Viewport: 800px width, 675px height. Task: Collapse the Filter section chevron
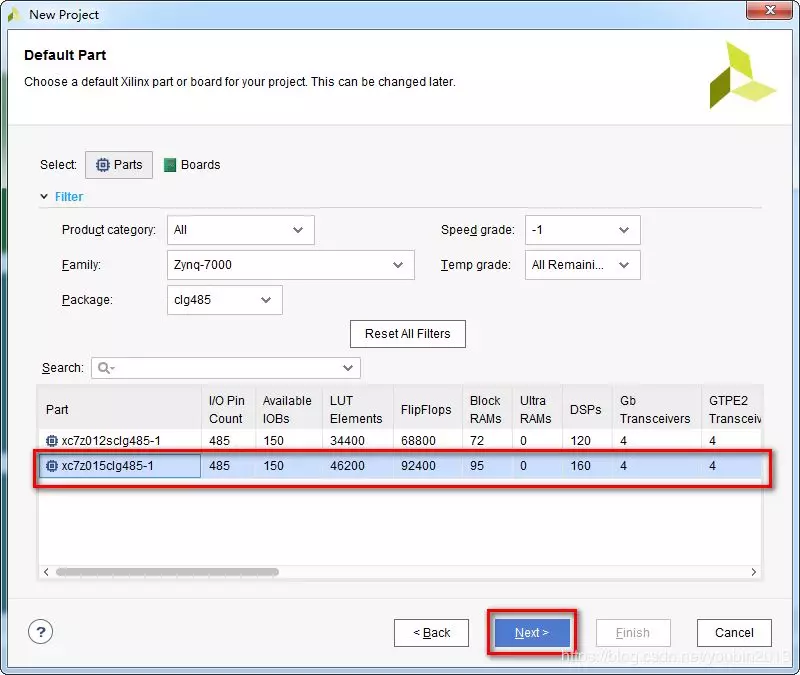pyautogui.click(x=44, y=196)
